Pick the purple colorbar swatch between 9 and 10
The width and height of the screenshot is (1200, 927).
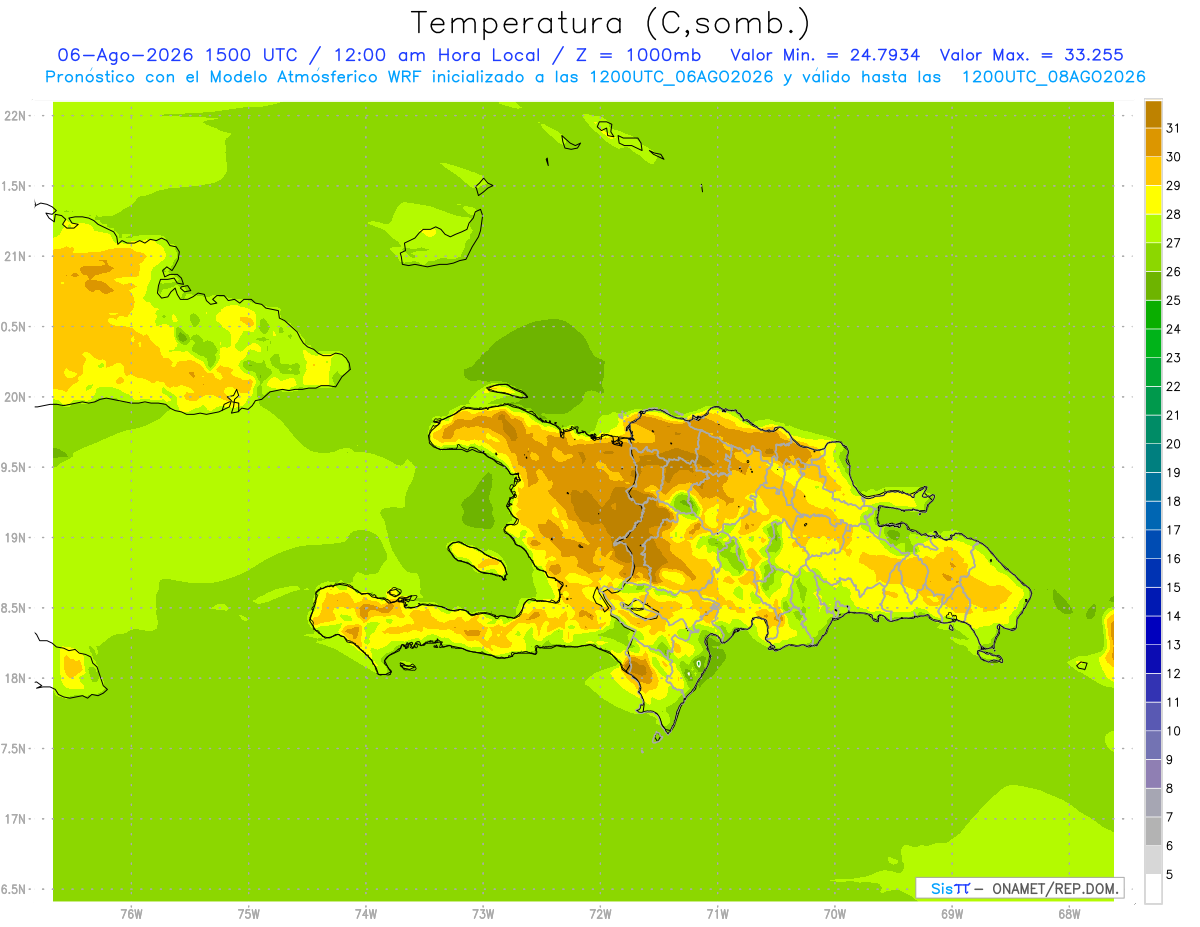(1153, 745)
